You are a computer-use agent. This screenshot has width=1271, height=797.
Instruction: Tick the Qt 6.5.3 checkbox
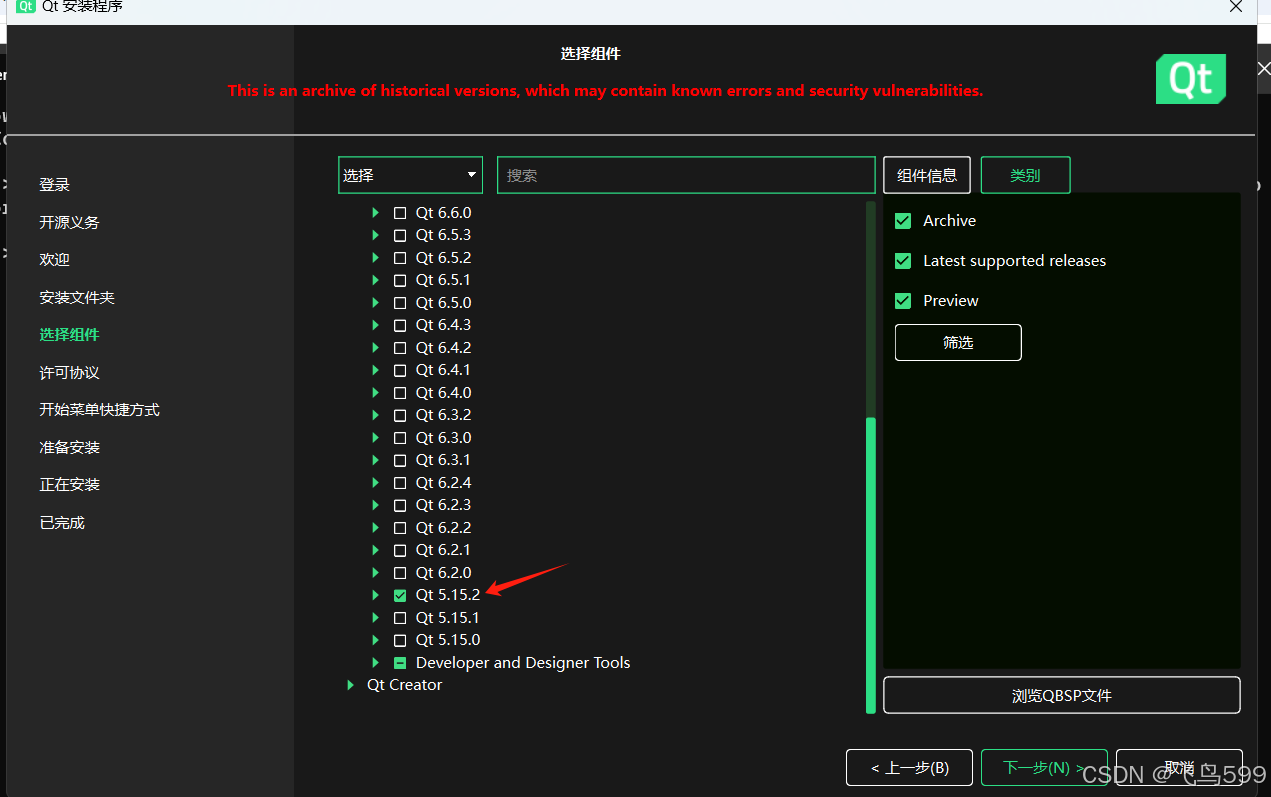coord(400,235)
